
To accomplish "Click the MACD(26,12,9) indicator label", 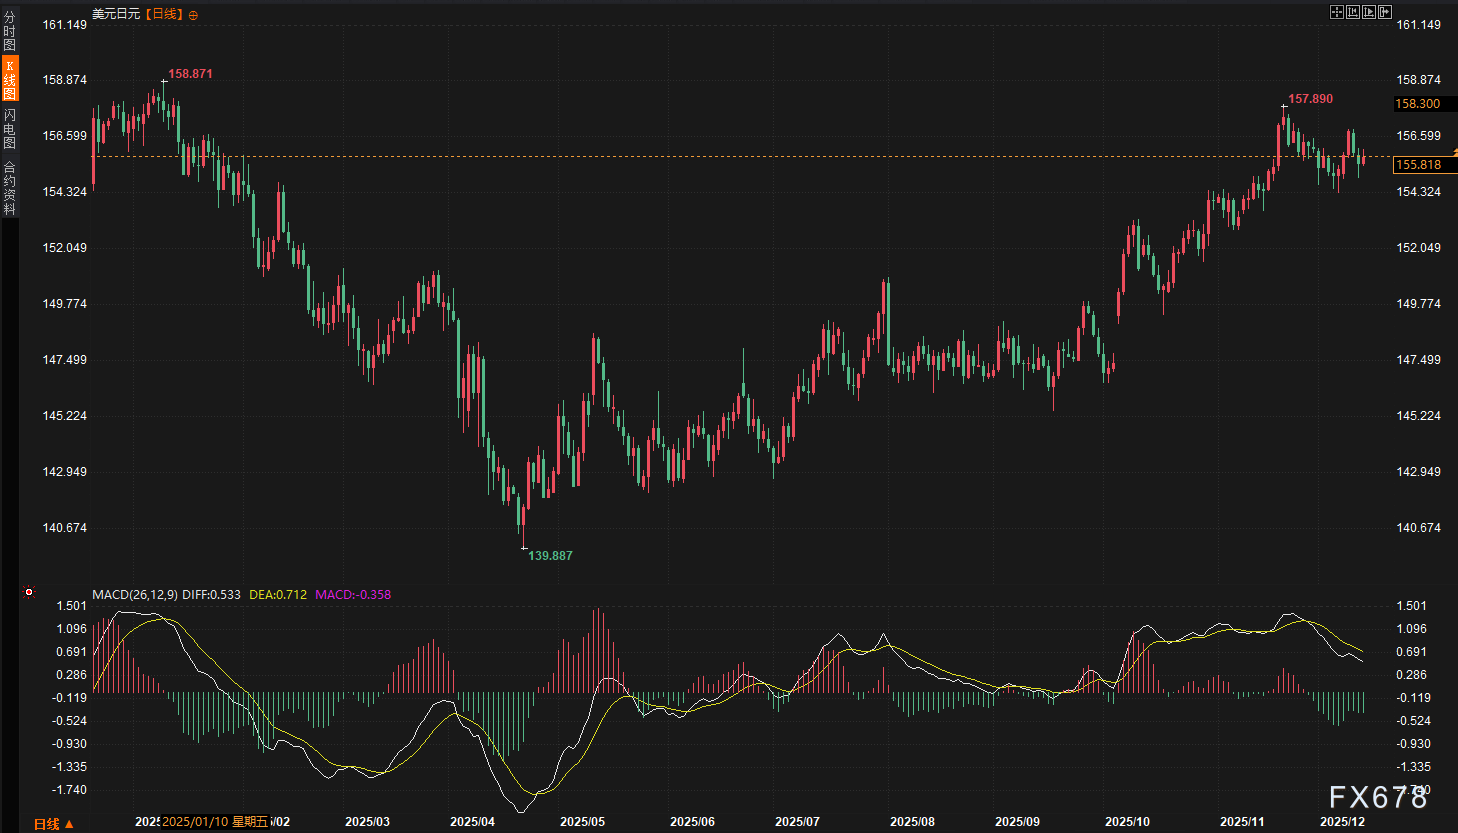I will tap(135, 594).
